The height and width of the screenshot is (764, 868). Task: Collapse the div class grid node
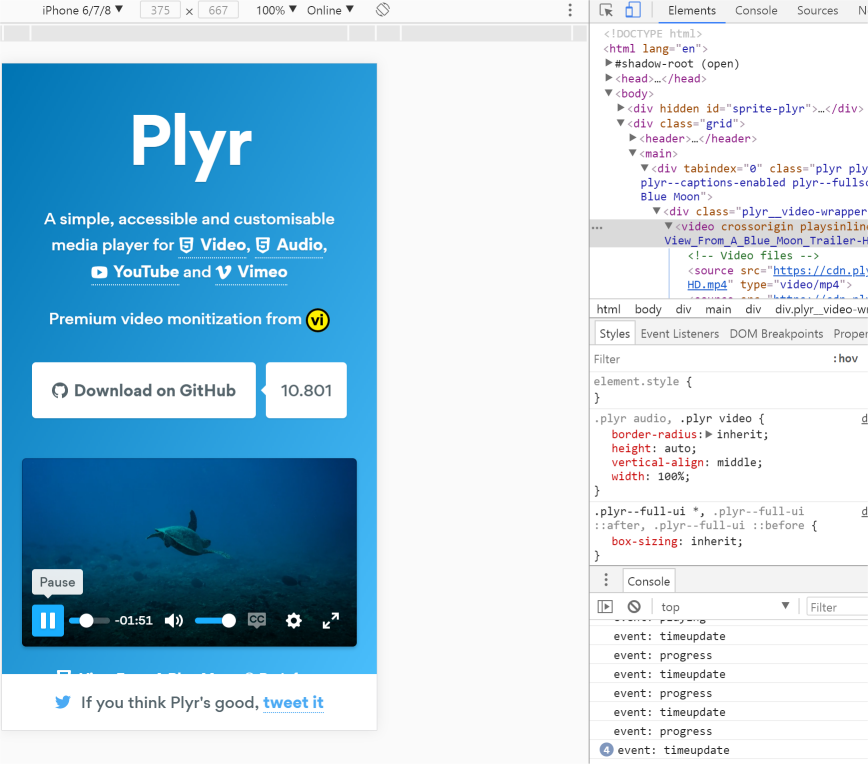[x=621, y=123]
